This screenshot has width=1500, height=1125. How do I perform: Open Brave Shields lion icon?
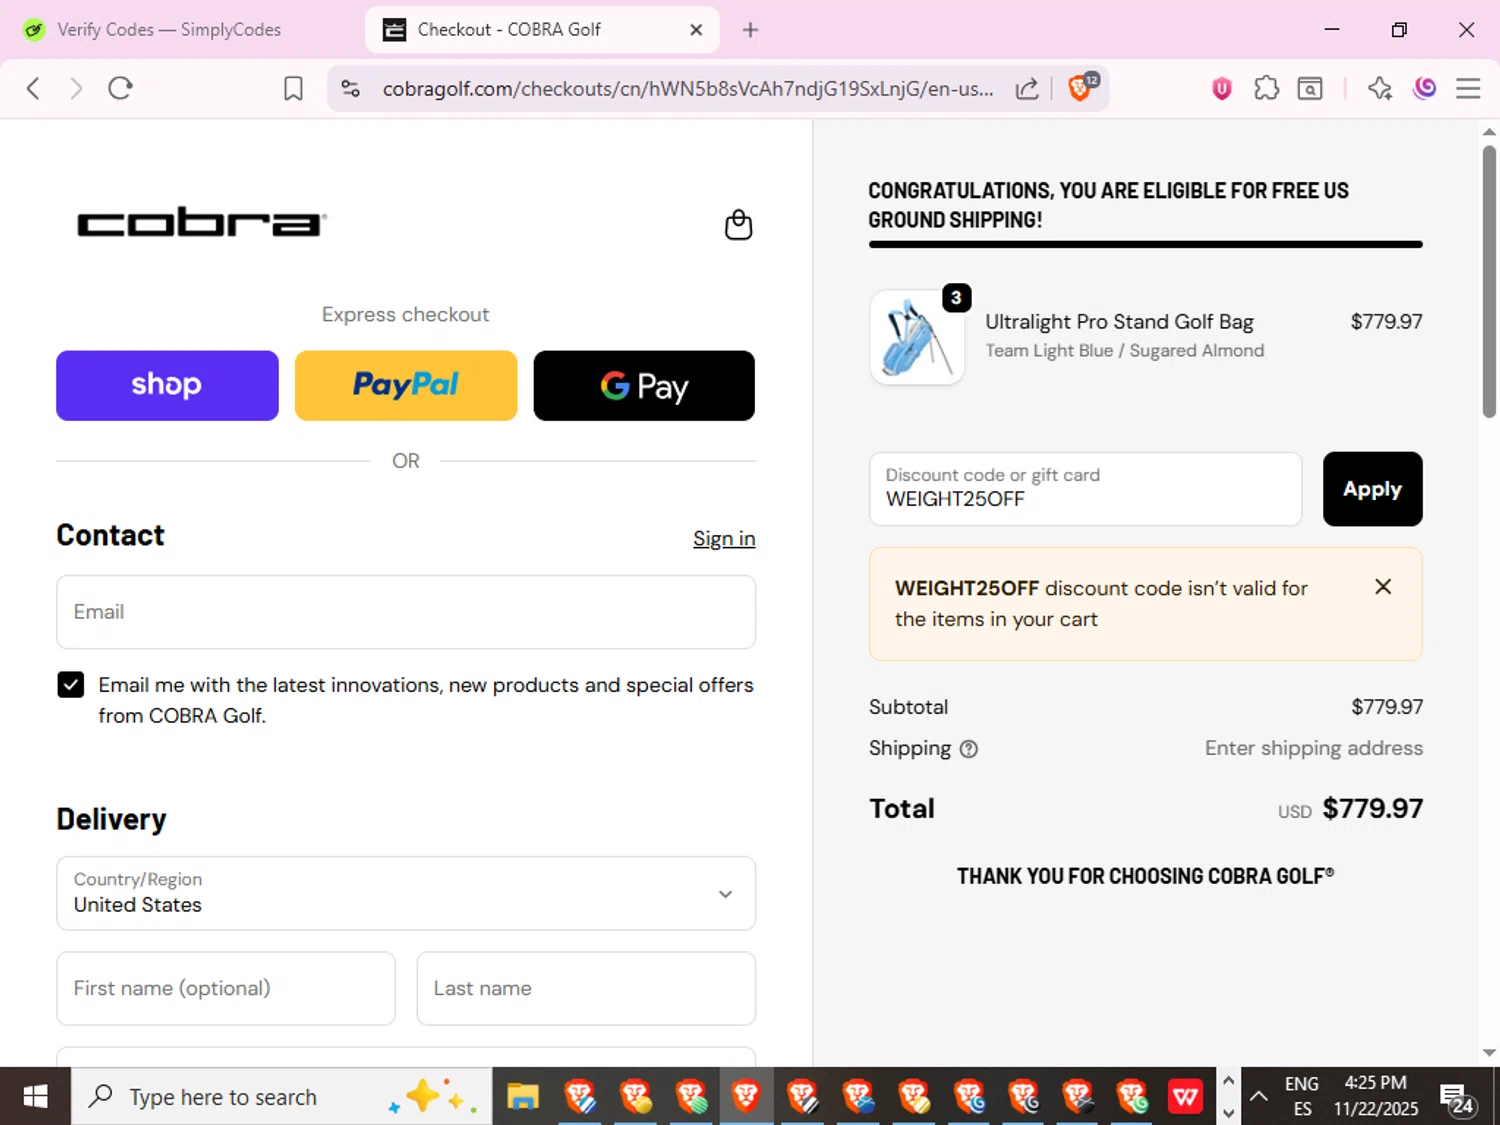pyautogui.click(x=1081, y=87)
